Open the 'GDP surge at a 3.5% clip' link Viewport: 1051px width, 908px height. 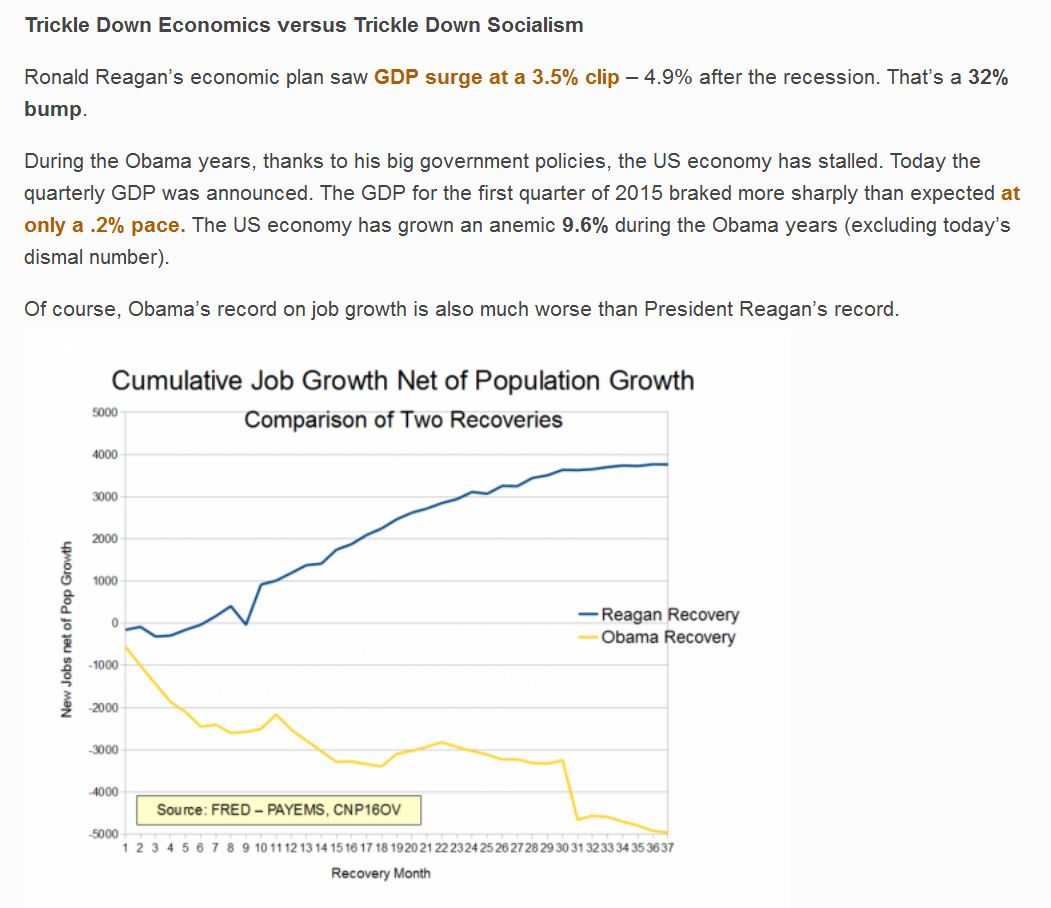click(496, 77)
